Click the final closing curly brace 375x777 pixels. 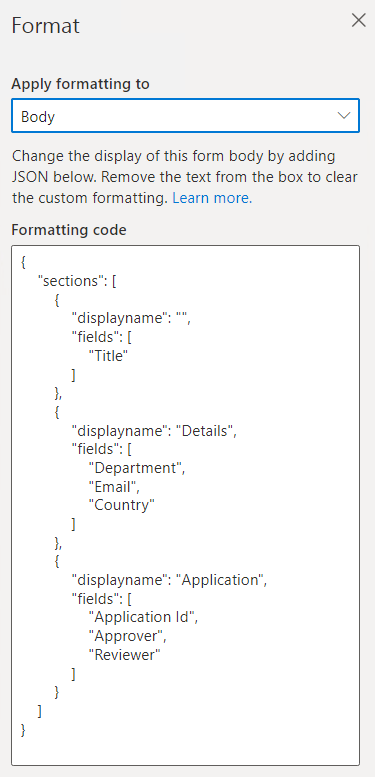(23, 730)
